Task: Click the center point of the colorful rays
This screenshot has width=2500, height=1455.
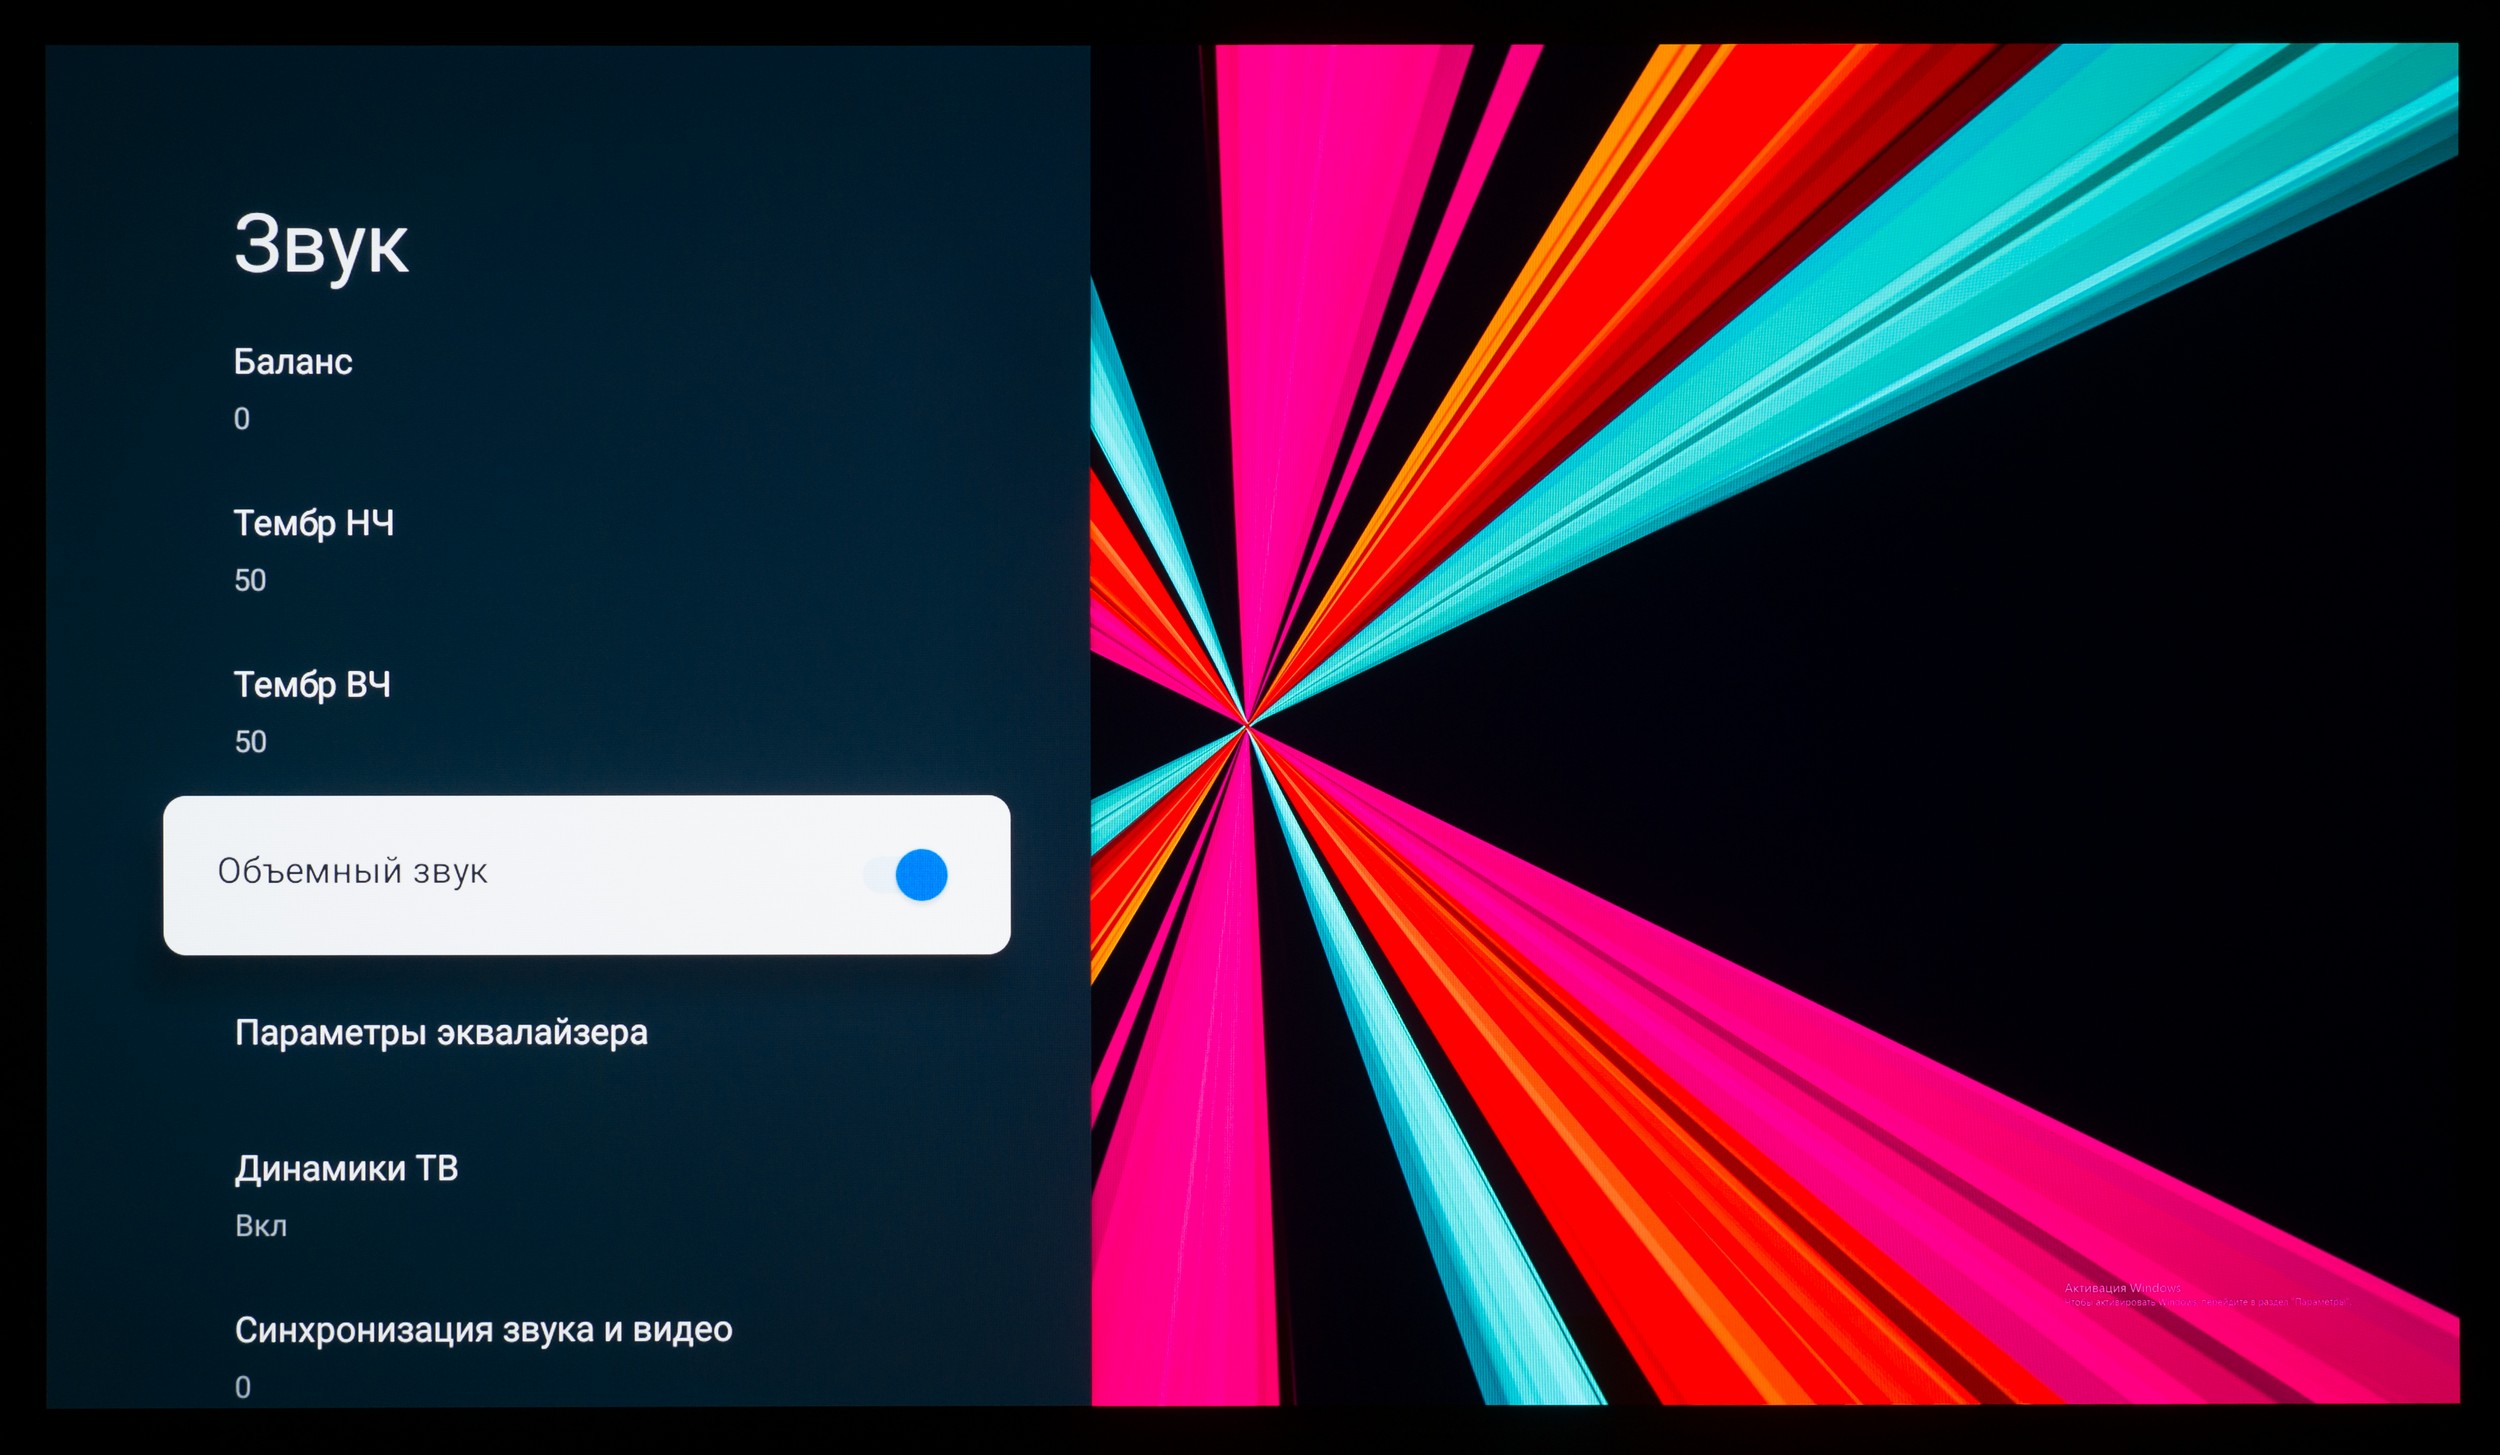Action: coord(1247,724)
